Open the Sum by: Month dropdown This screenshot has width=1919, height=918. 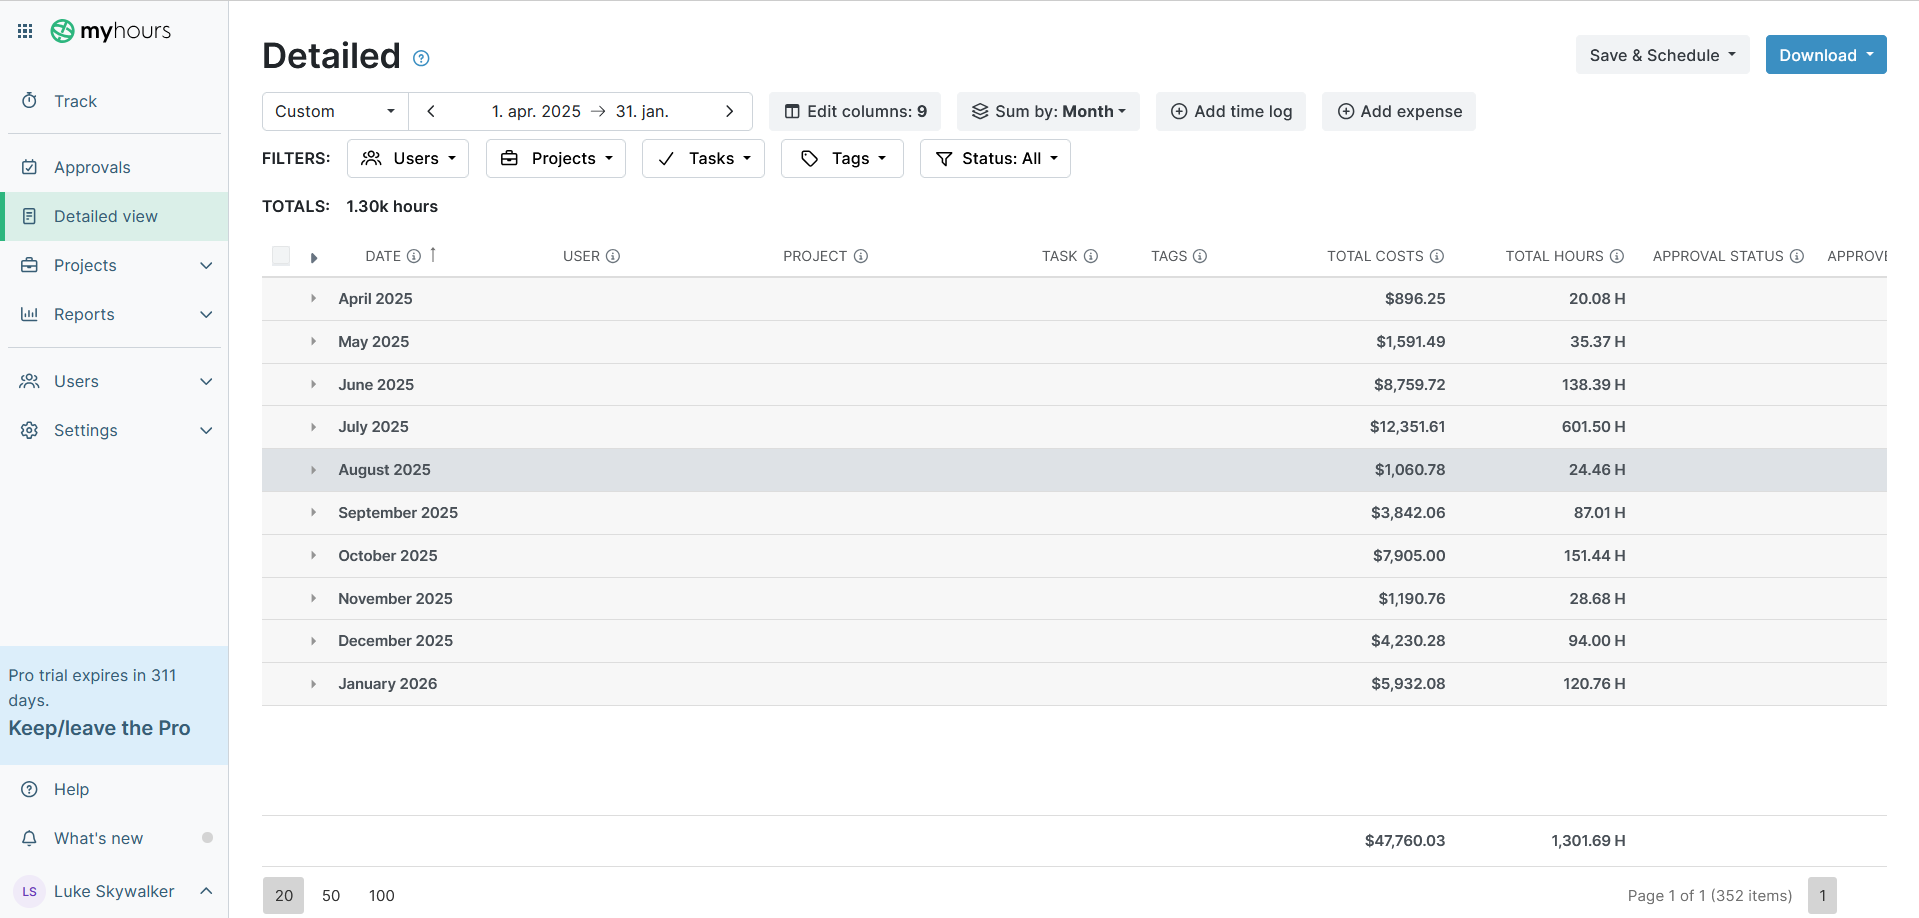coord(1048,111)
